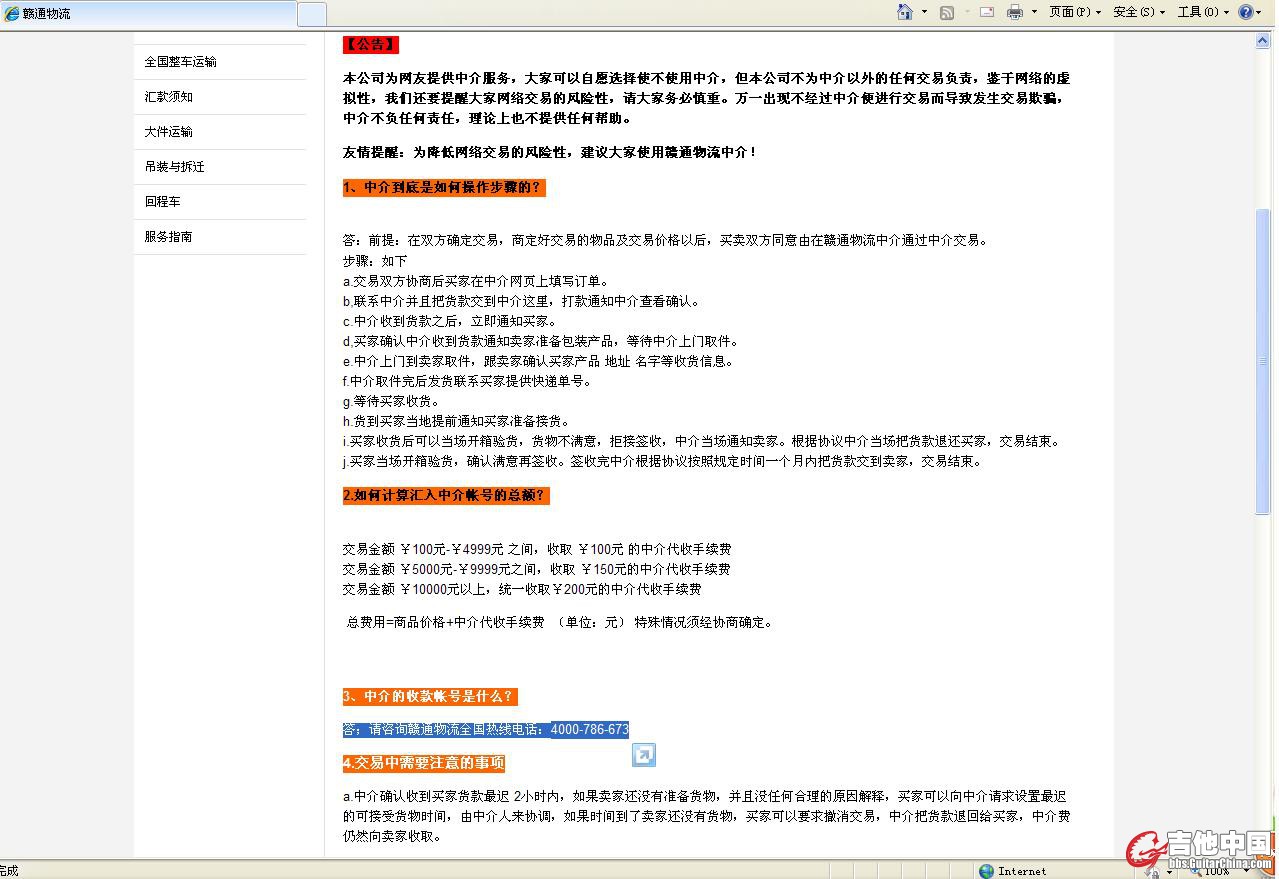The width and height of the screenshot is (1279, 879).
Task: Open the 页面(P) menu
Action: point(1075,12)
